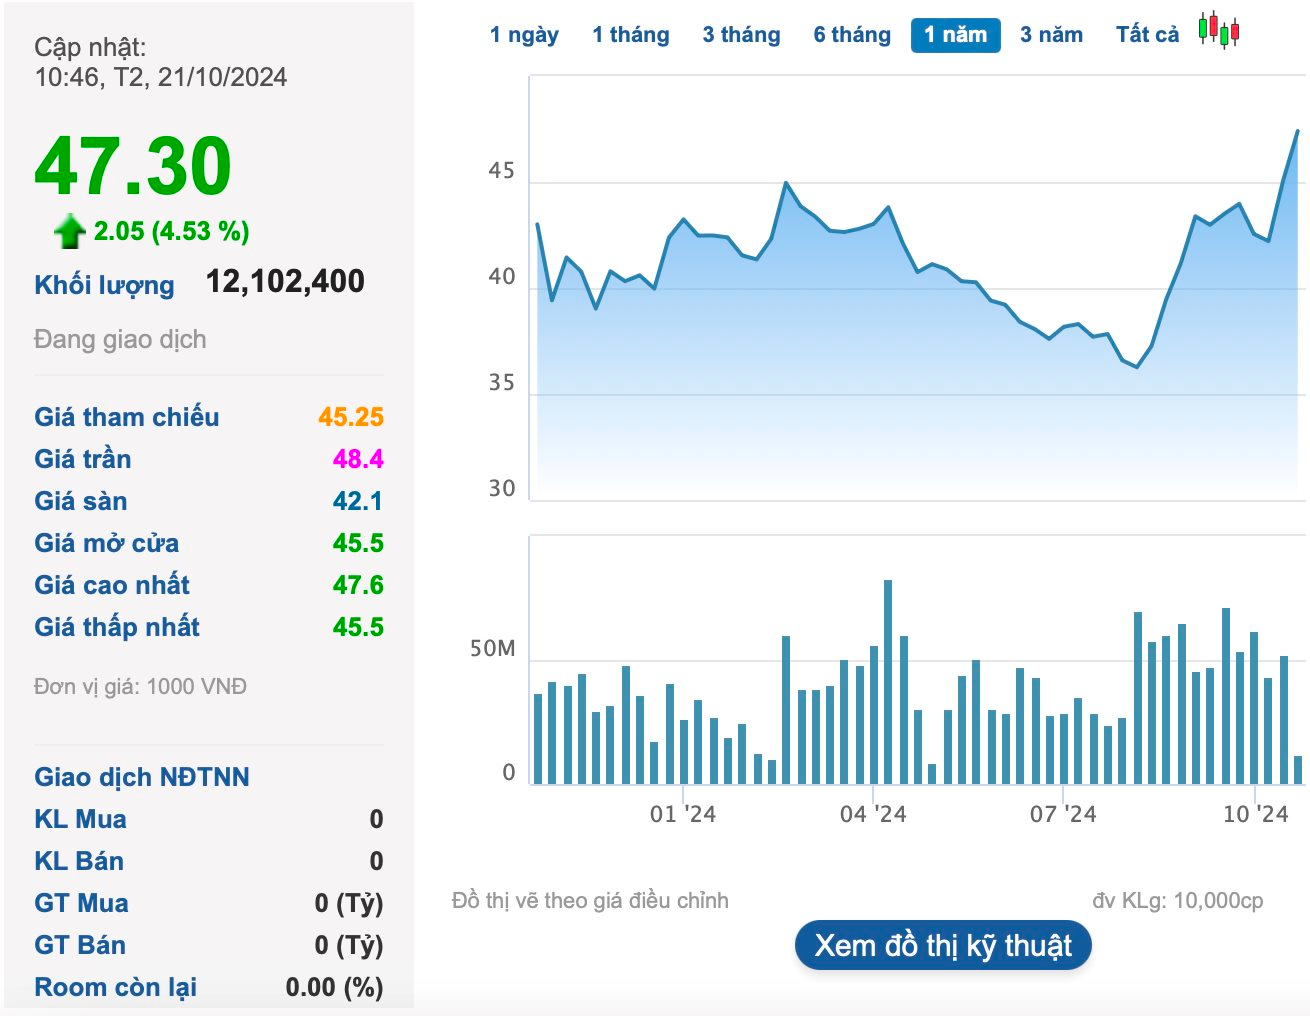Viewport: 1310px width, 1016px height.
Task: Click the Giá cao nhất label
Action: [x=112, y=585]
